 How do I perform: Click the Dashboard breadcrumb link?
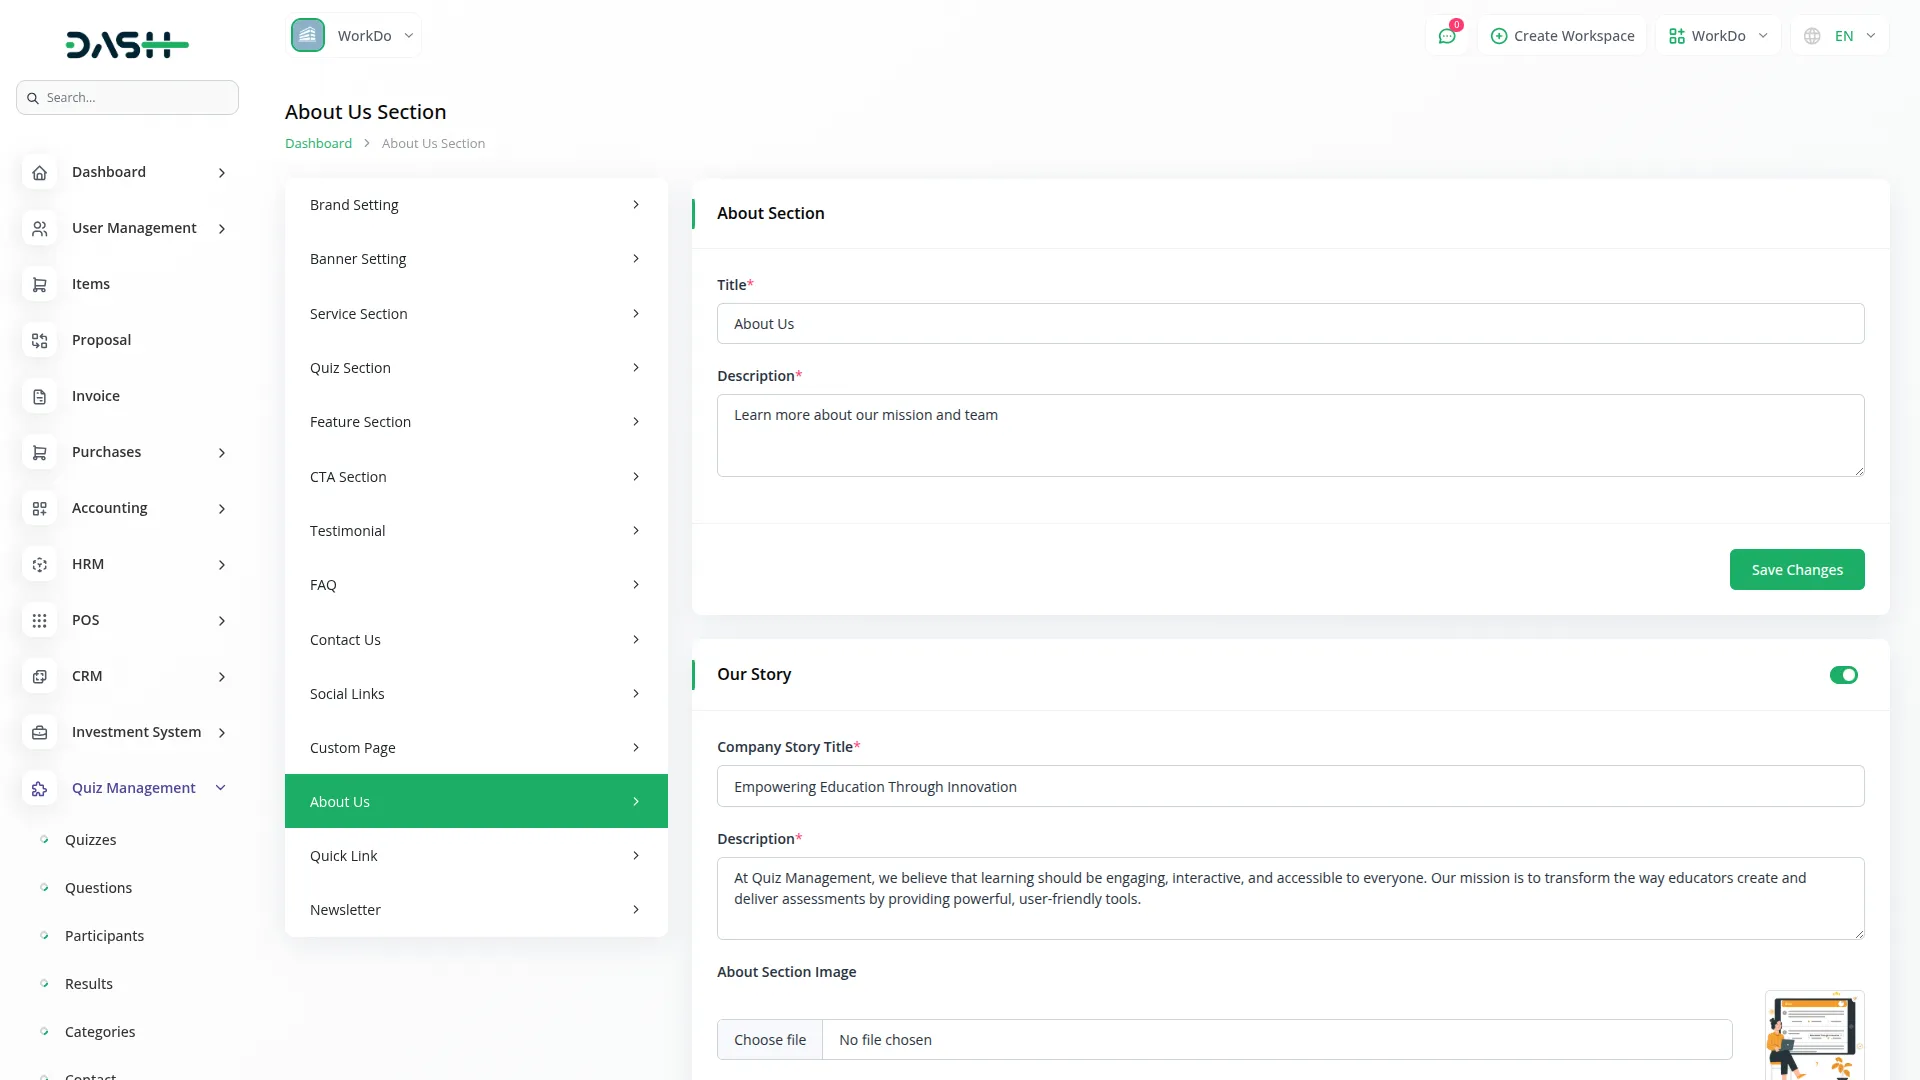318,144
